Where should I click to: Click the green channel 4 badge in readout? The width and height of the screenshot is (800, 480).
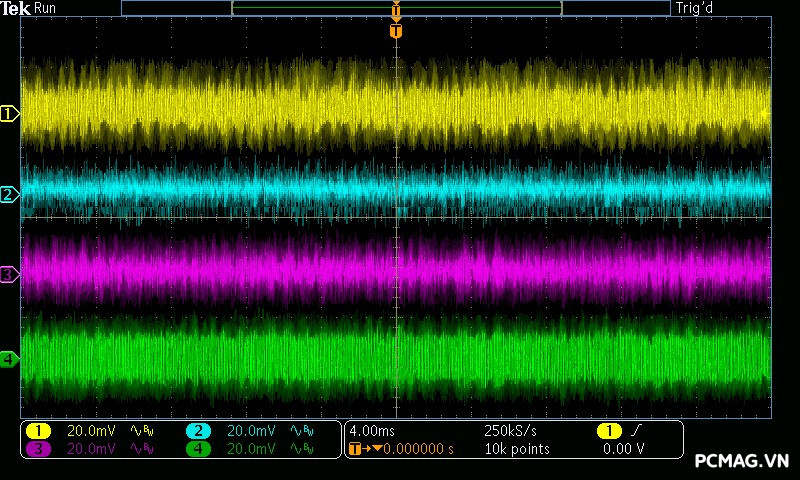198,449
